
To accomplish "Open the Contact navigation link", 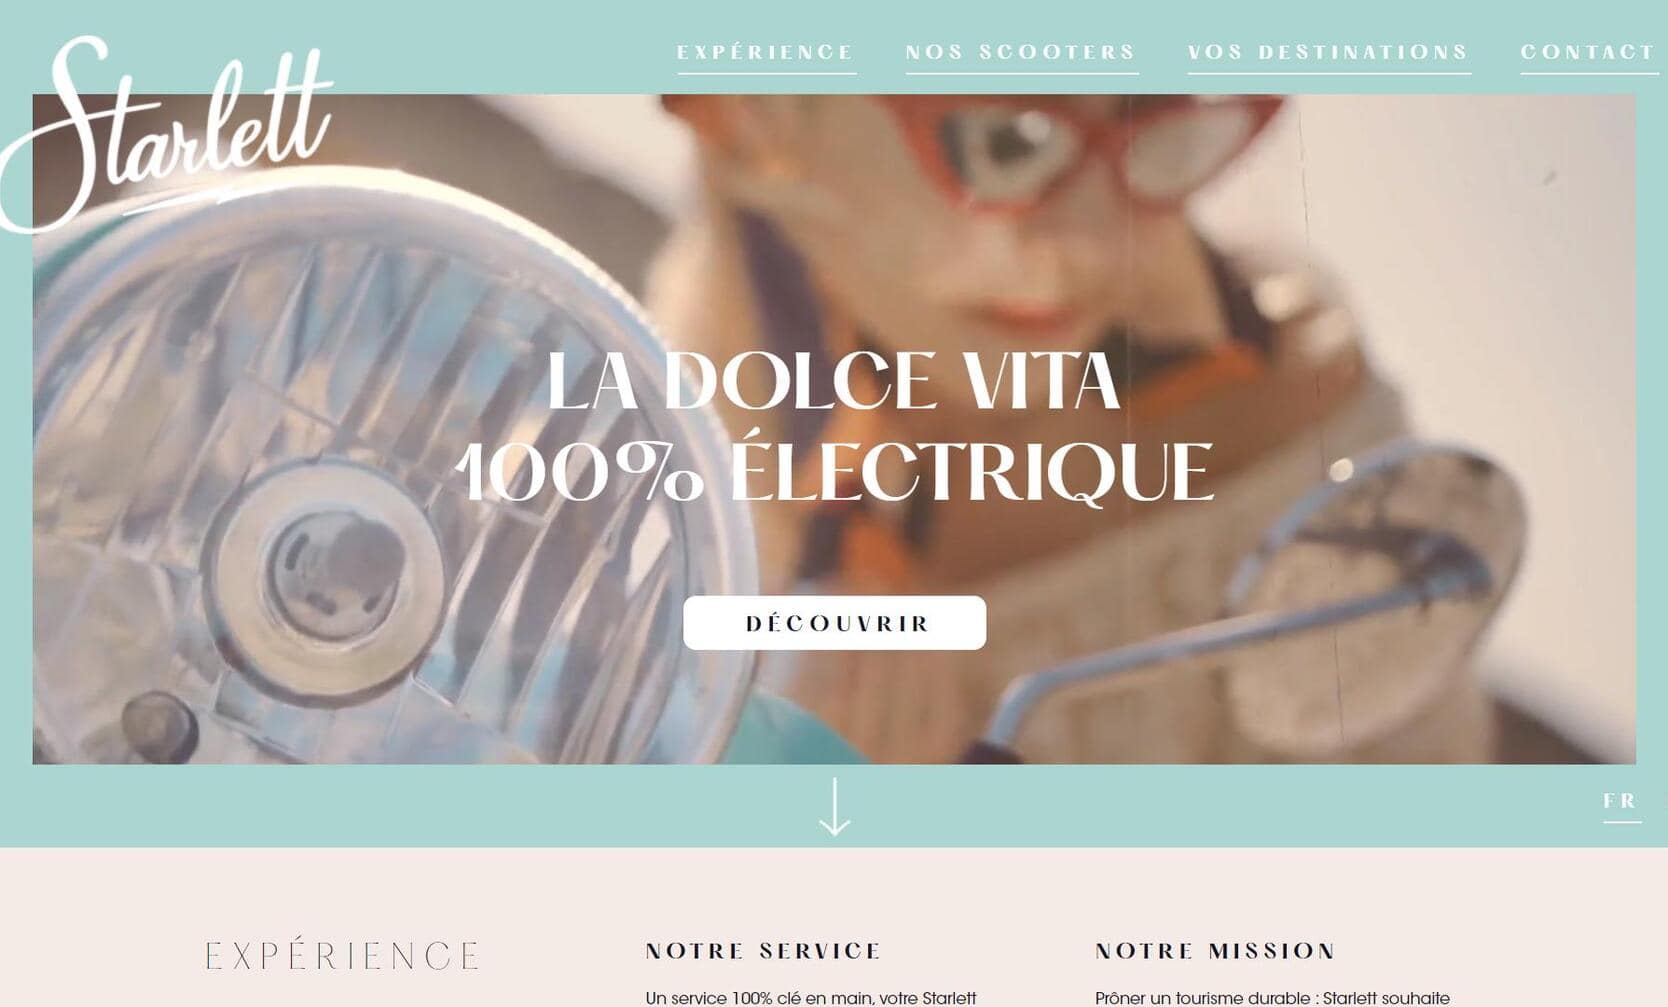I will (x=1588, y=52).
